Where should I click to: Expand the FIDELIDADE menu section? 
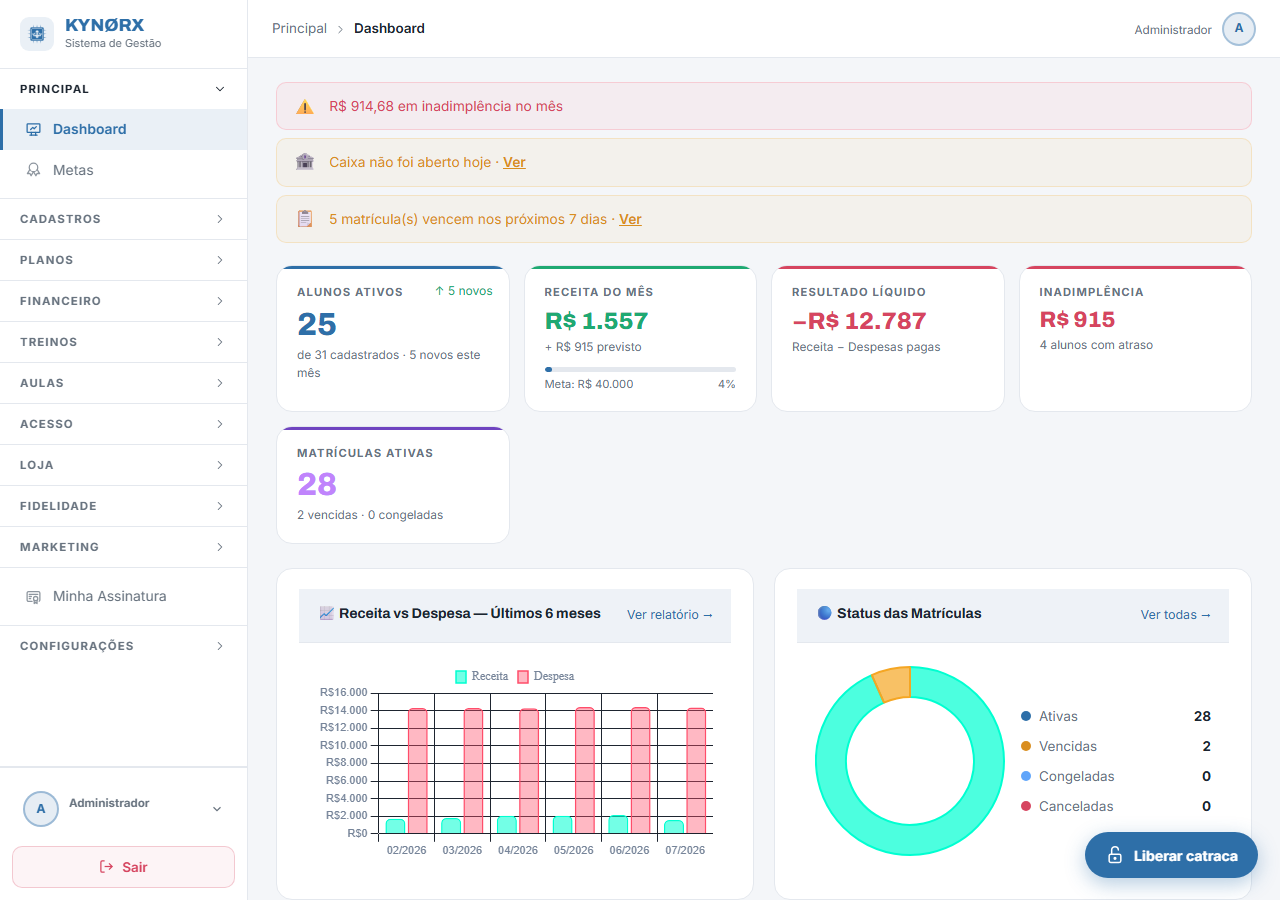tap(123, 506)
